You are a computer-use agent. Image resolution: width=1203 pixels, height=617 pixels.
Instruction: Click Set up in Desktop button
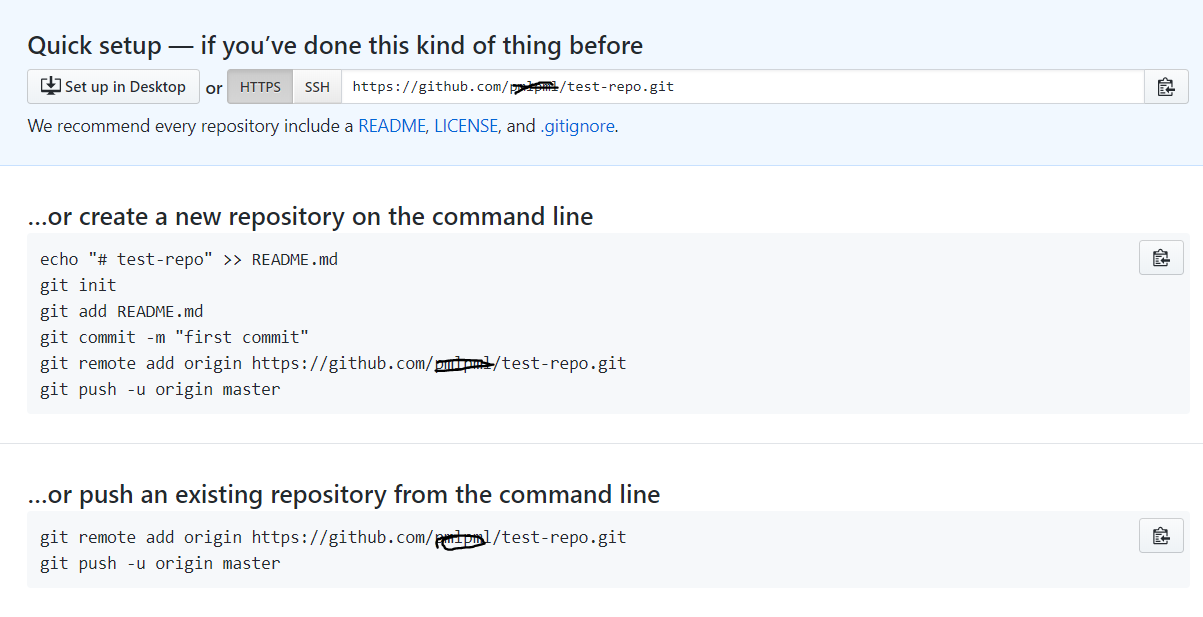pos(113,87)
